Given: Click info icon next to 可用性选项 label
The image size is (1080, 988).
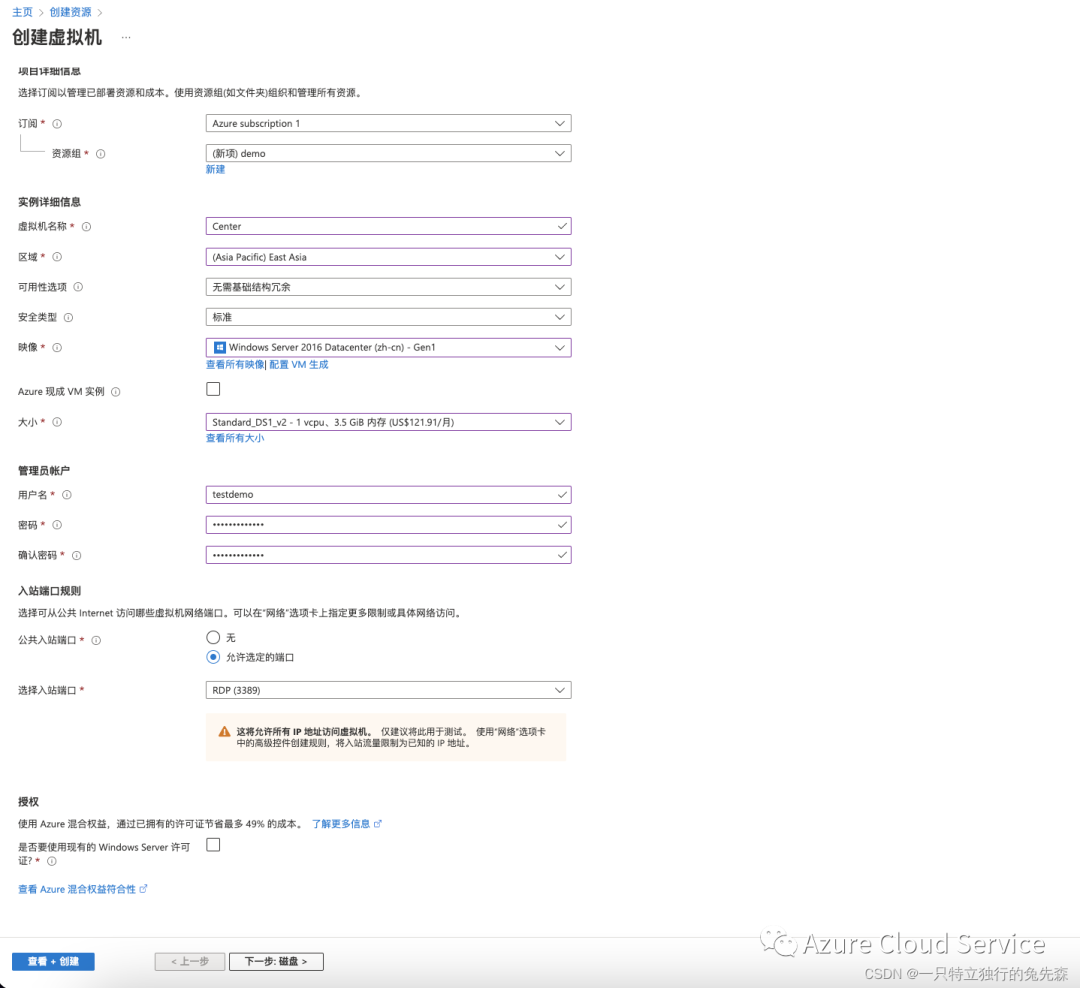Looking at the screenshot, I should click(x=78, y=287).
